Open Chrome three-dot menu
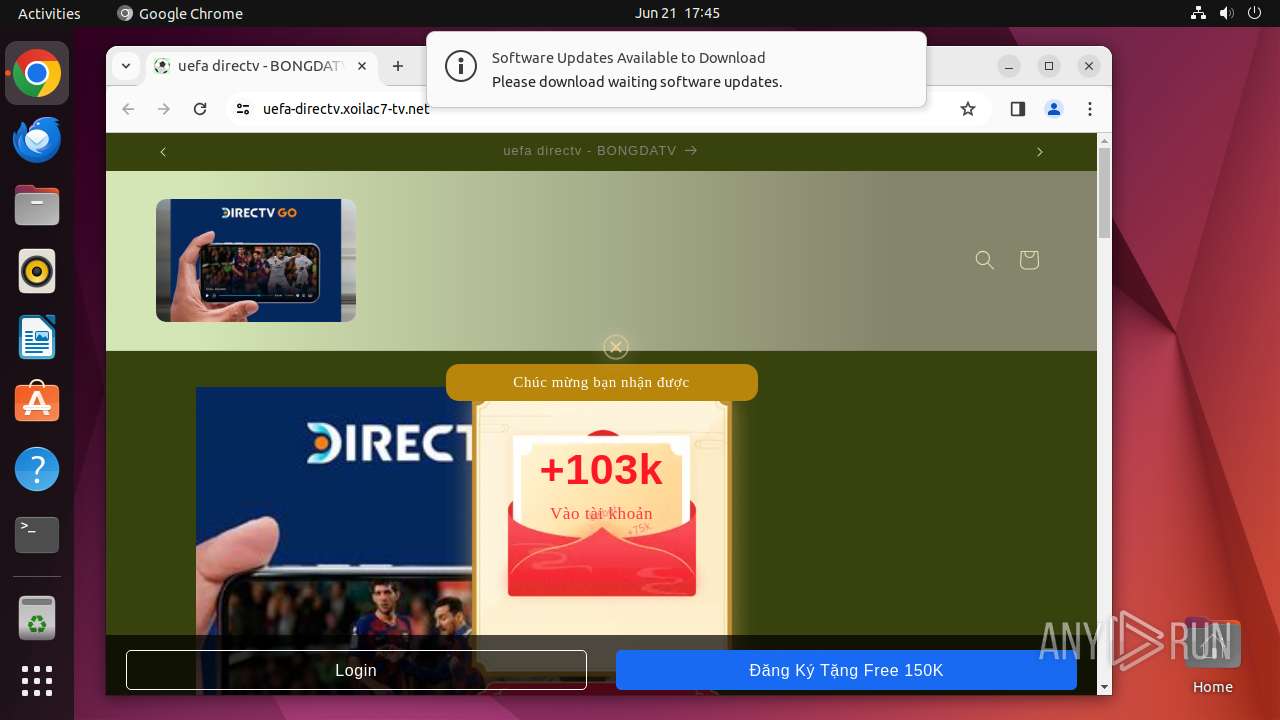1280x720 pixels. coord(1090,109)
